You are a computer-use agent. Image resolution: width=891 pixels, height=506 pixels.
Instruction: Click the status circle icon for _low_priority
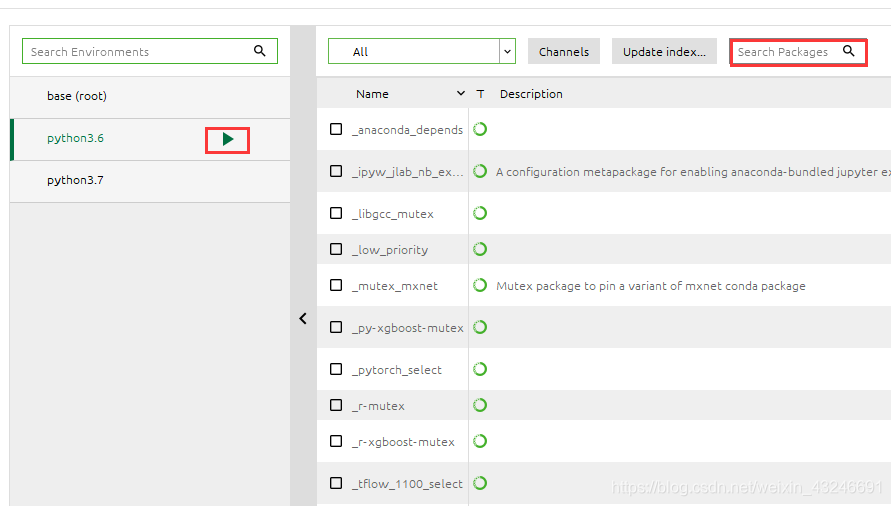pyautogui.click(x=480, y=249)
